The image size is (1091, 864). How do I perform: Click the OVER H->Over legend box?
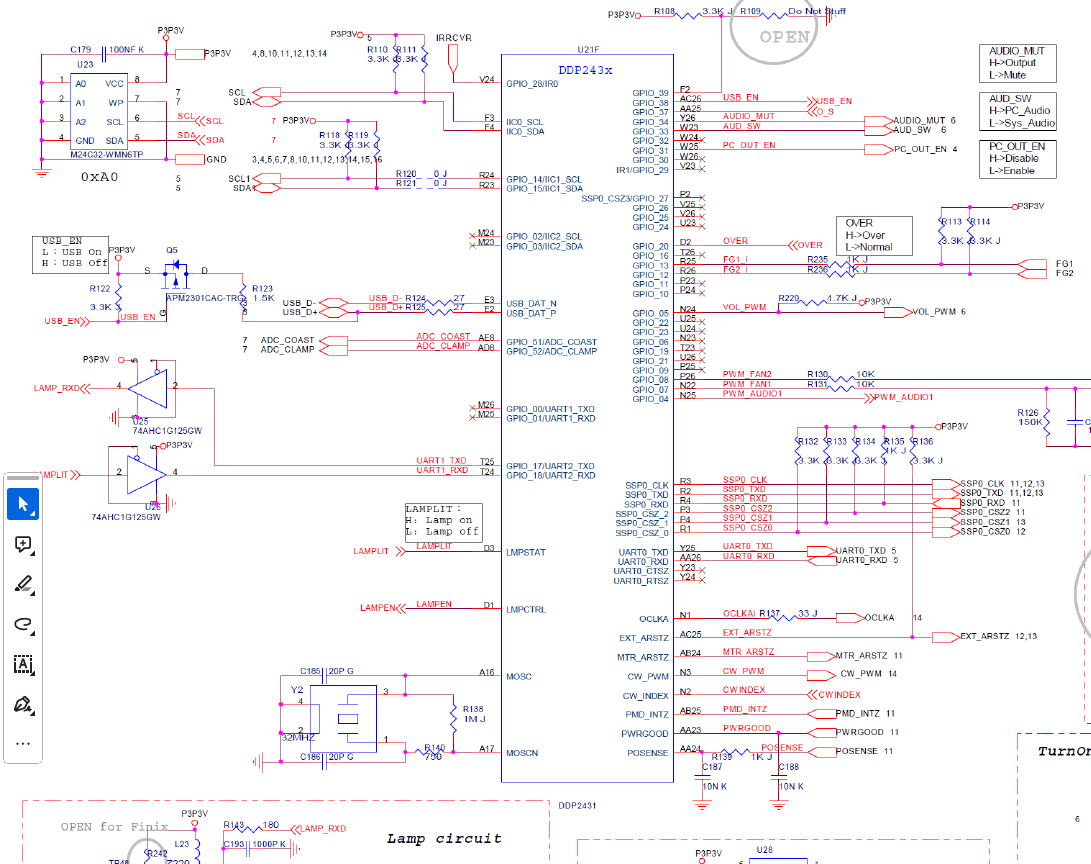pyautogui.click(x=874, y=235)
